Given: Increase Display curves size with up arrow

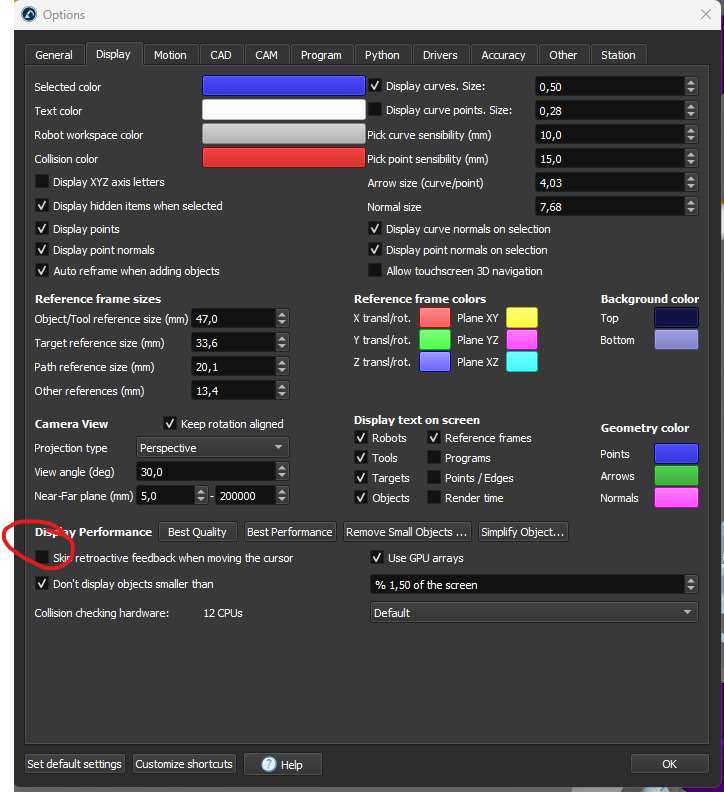Looking at the screenshot, I should (x=691, y=82).
